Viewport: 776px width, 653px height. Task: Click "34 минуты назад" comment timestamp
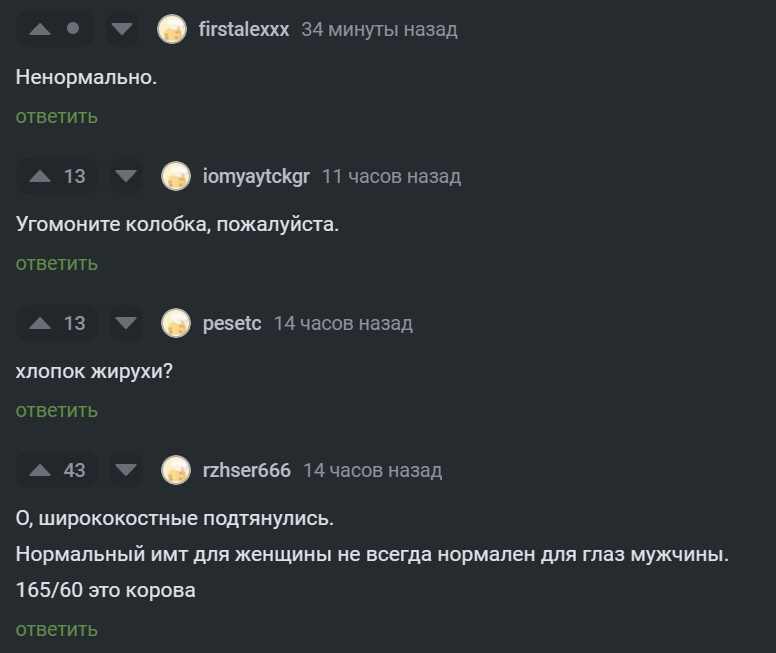(x=379, y=30)
